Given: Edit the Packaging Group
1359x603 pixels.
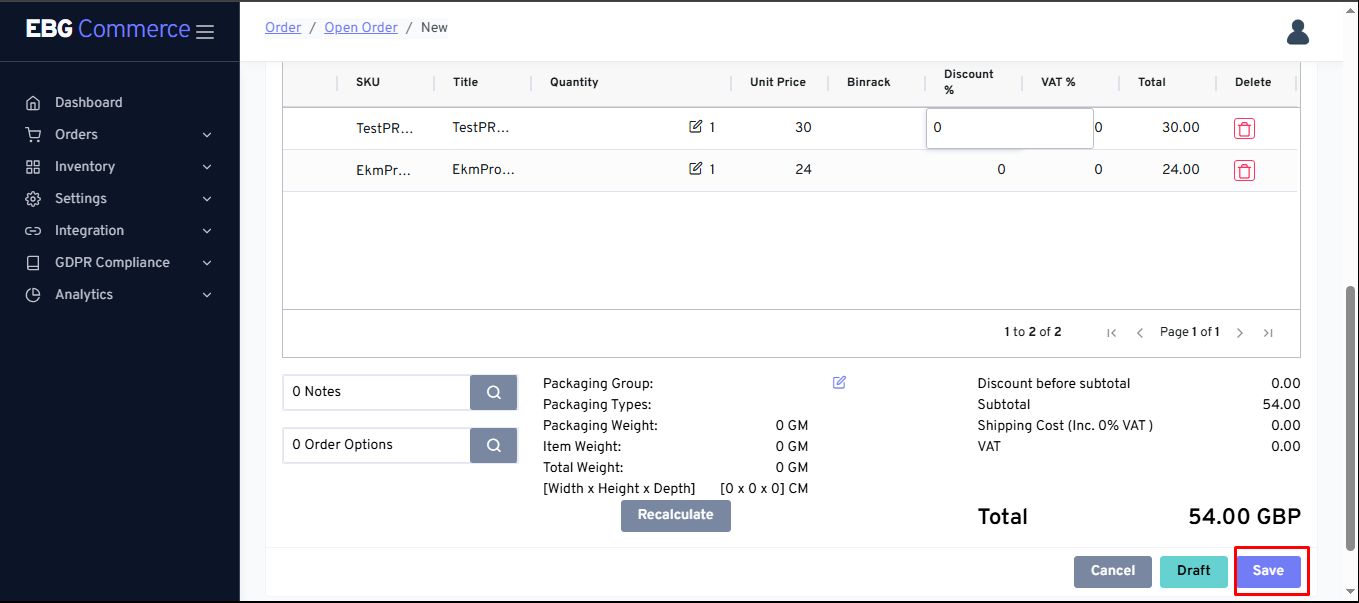Looking at the screenshot, I should pyautogui.click(x=839, y=383).
